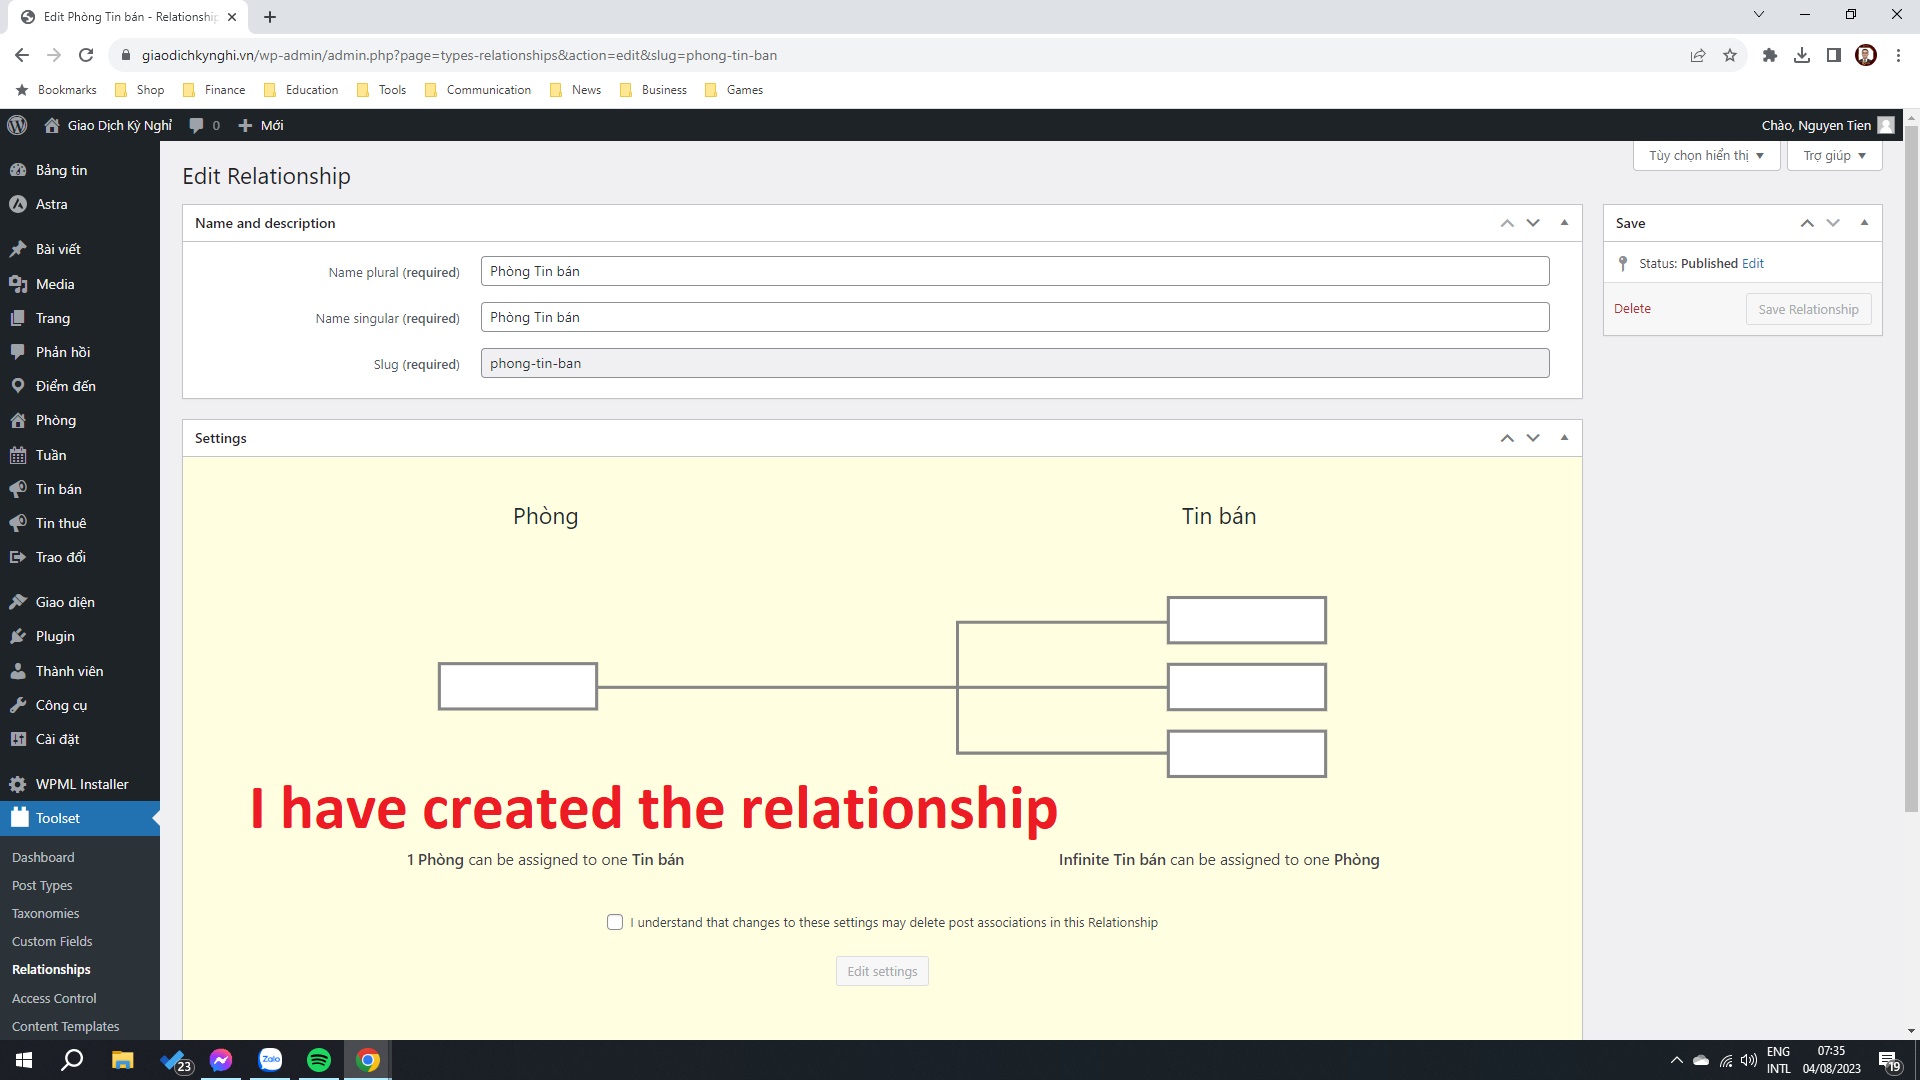Open Spotify from the taskbar
Viewport: 1920px width, 1080px height.
pos(319,1060)
